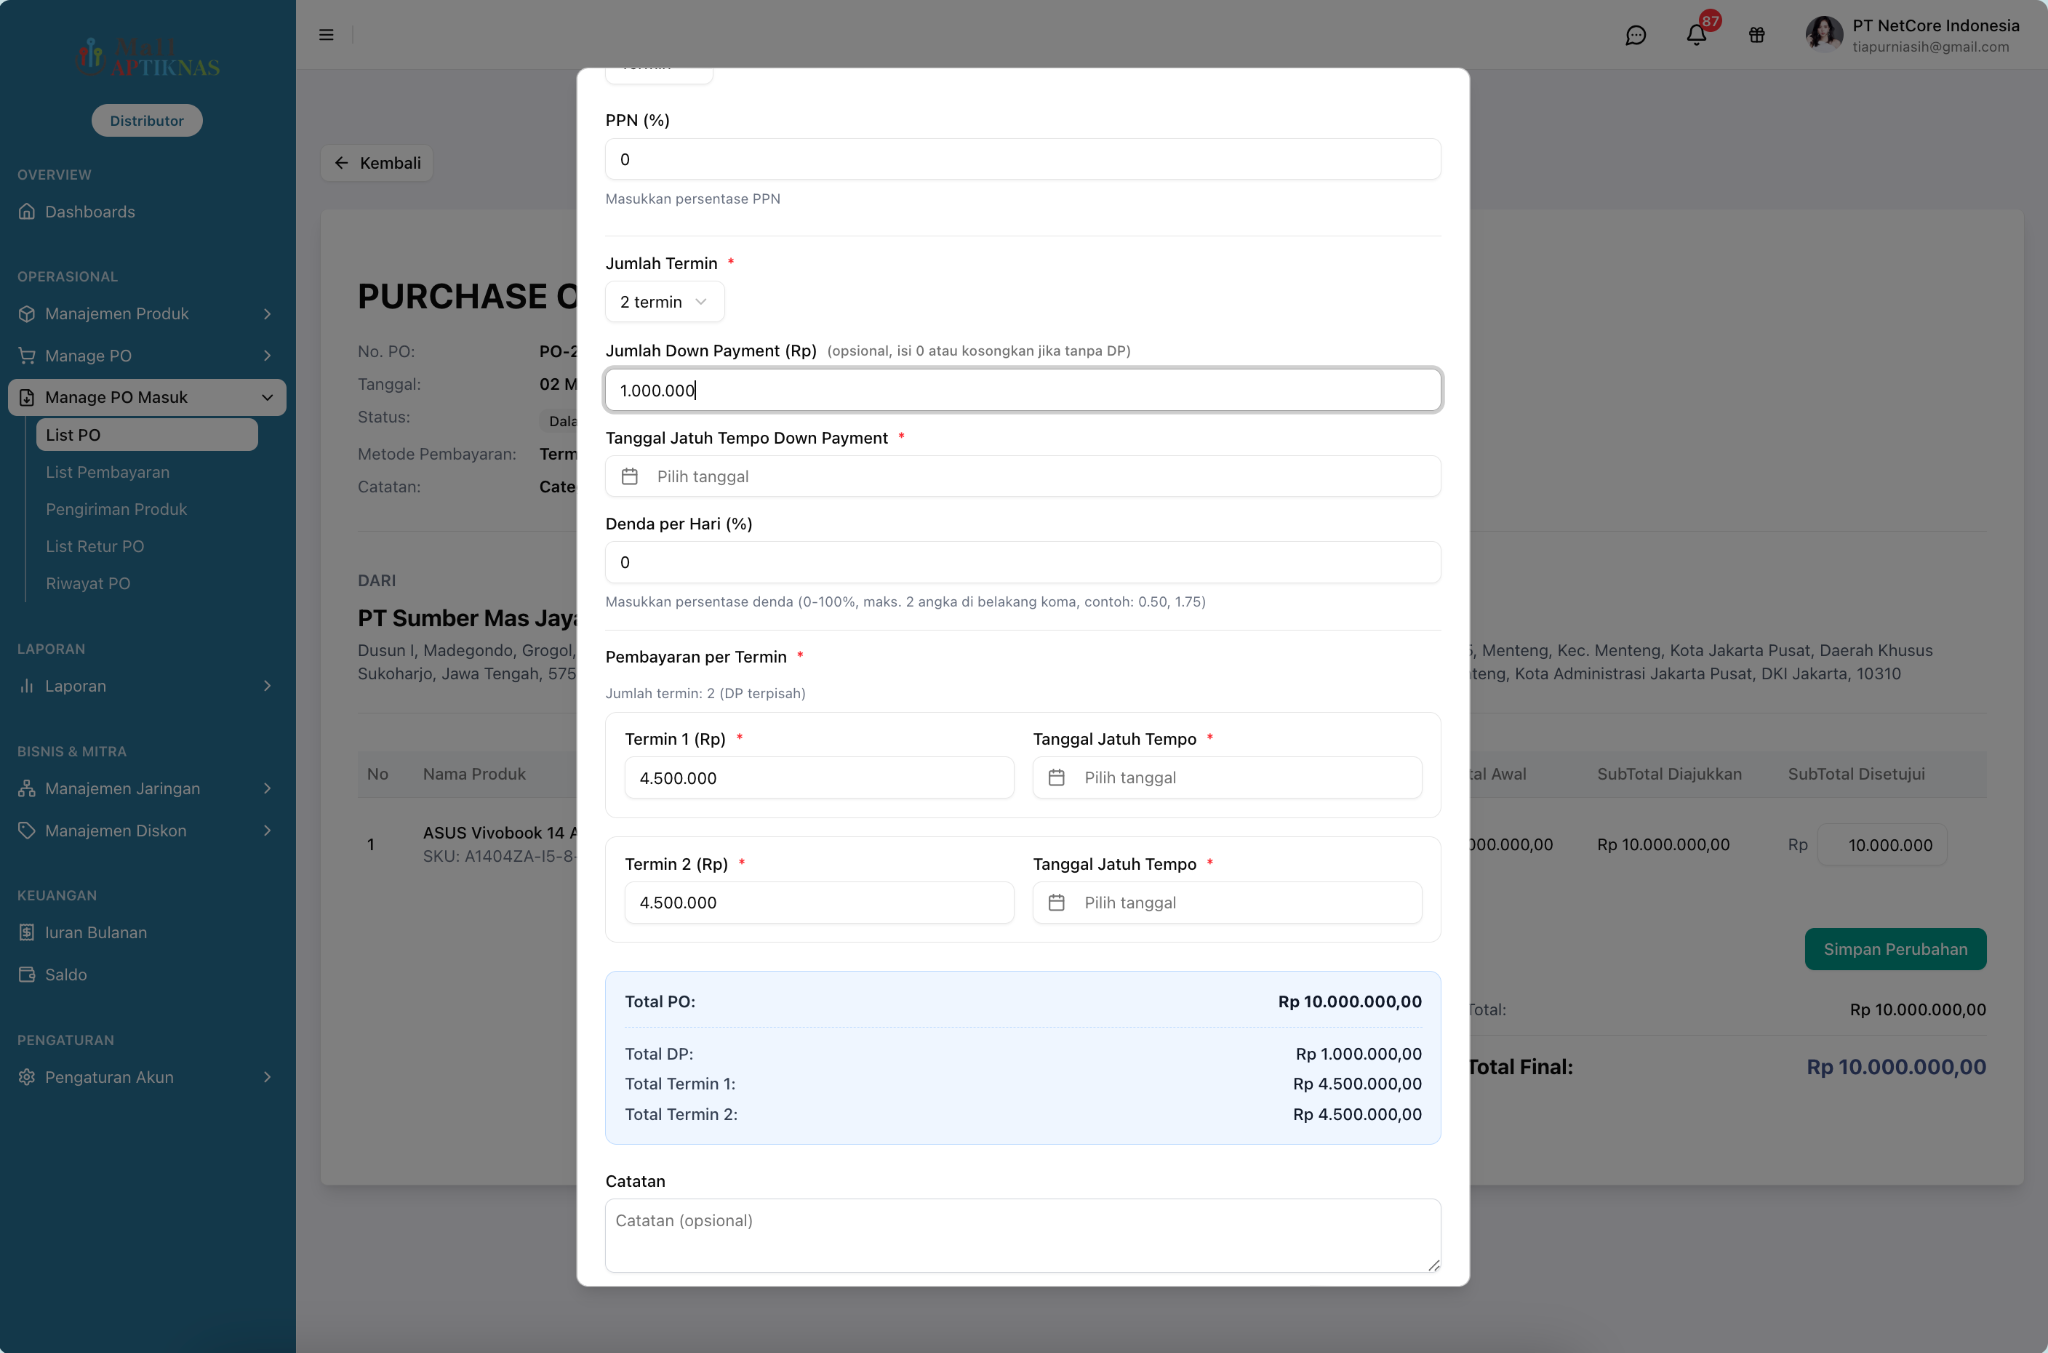Viewport: 2048px width, 1353px height.
Task: Click the Iuran Bulanan icon
Action: 27,933
